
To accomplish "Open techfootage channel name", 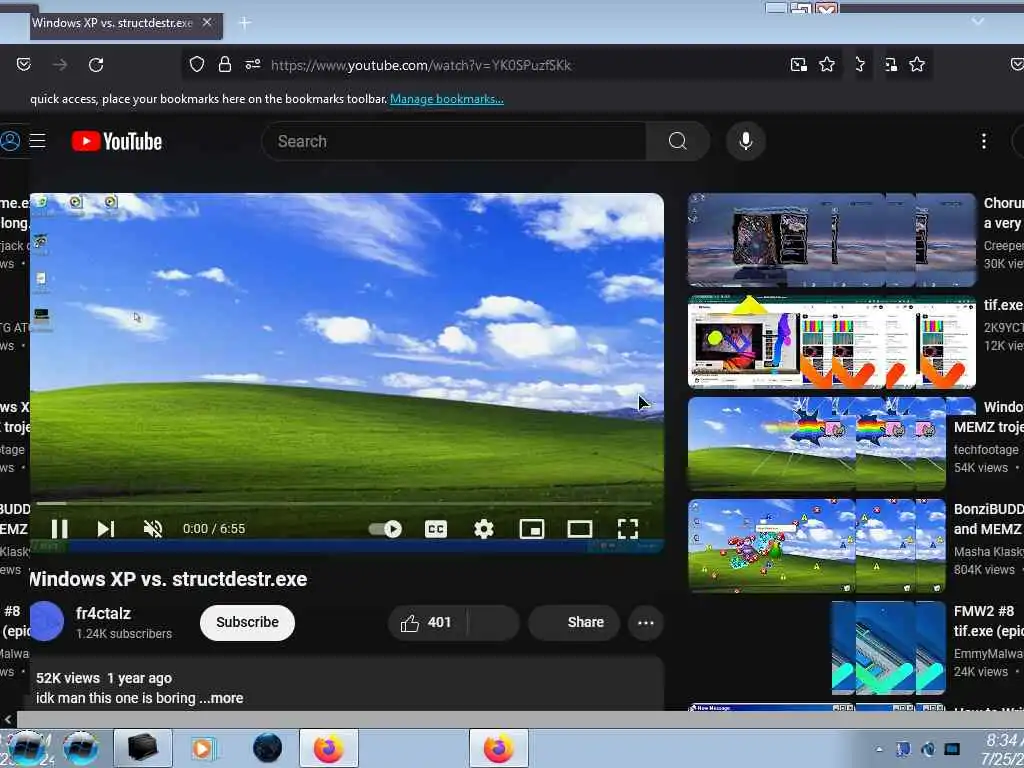I will tap(985, 449).
